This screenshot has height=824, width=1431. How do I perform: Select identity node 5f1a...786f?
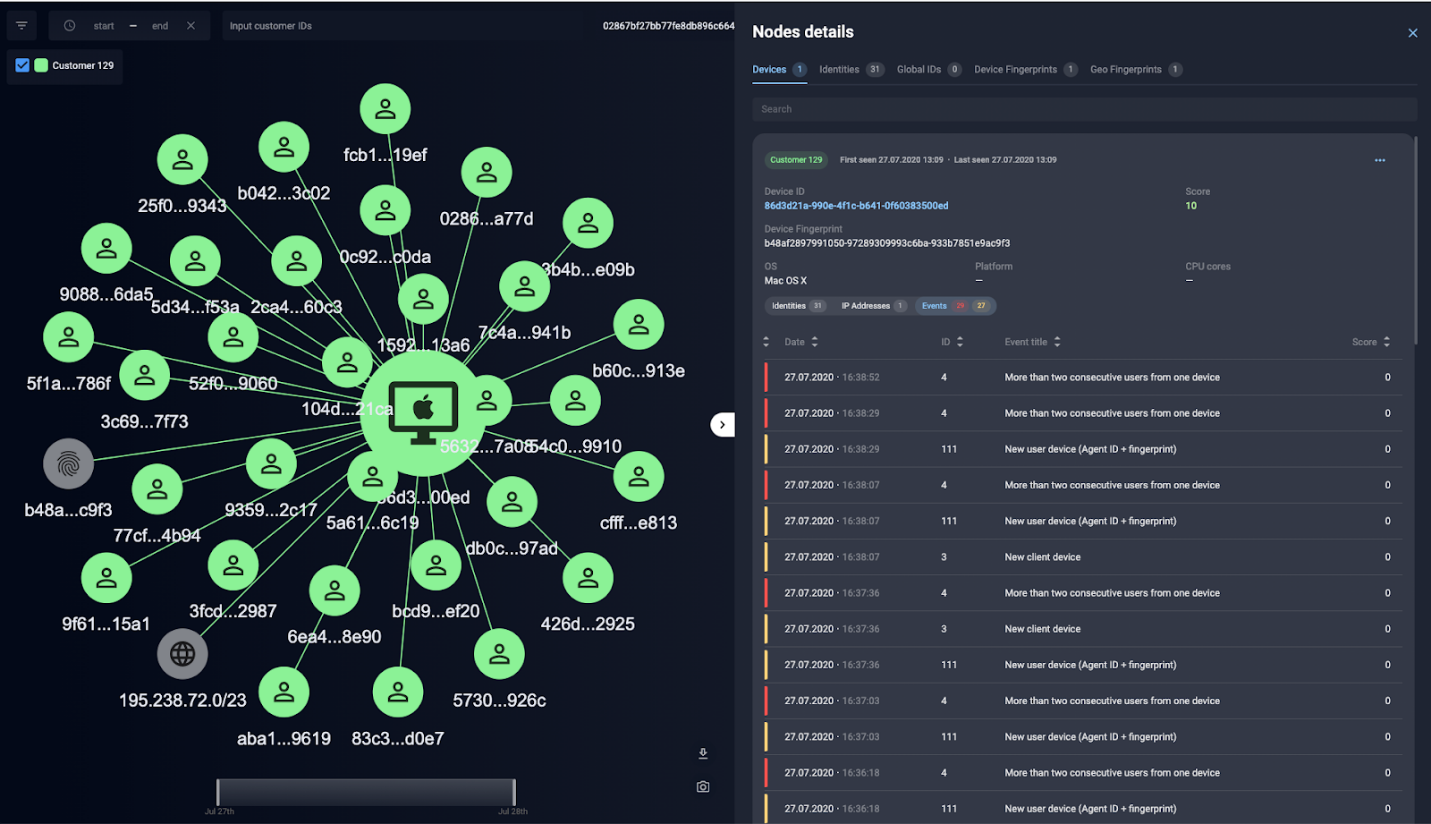[68, 337]
